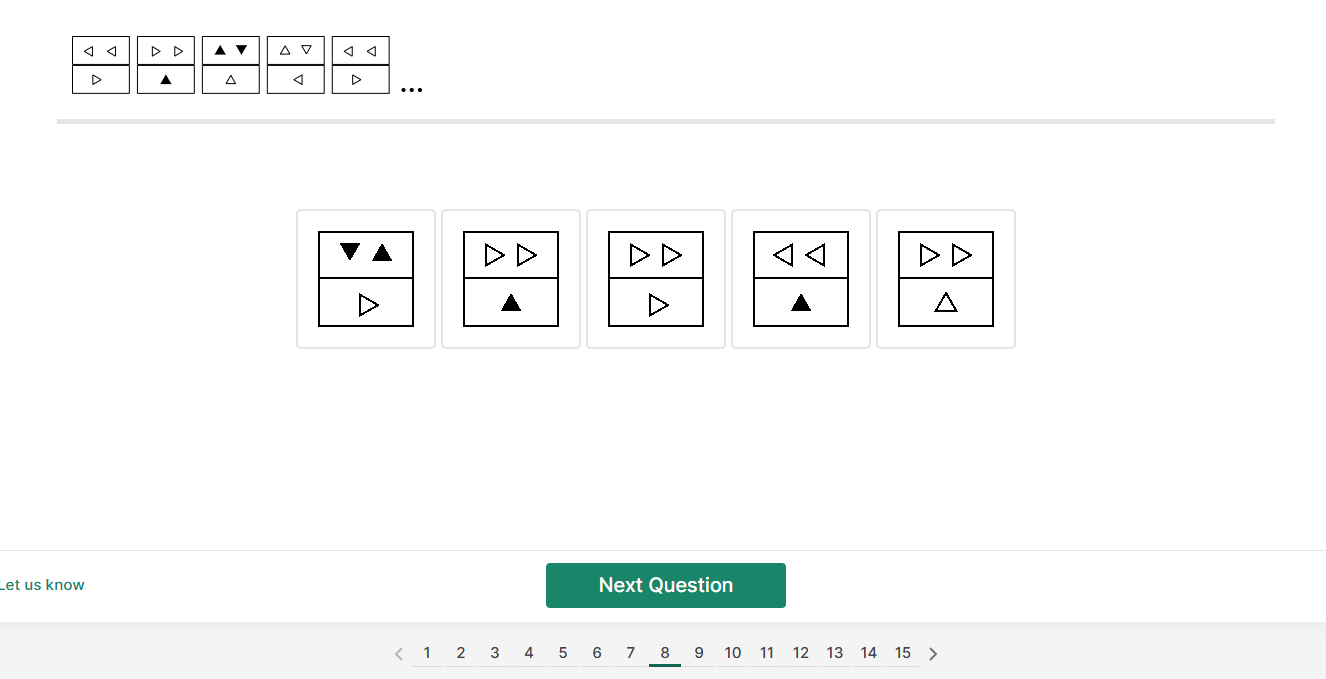Open the Let us know link
The image size is (1326, 679).
(x=42, y=585)
